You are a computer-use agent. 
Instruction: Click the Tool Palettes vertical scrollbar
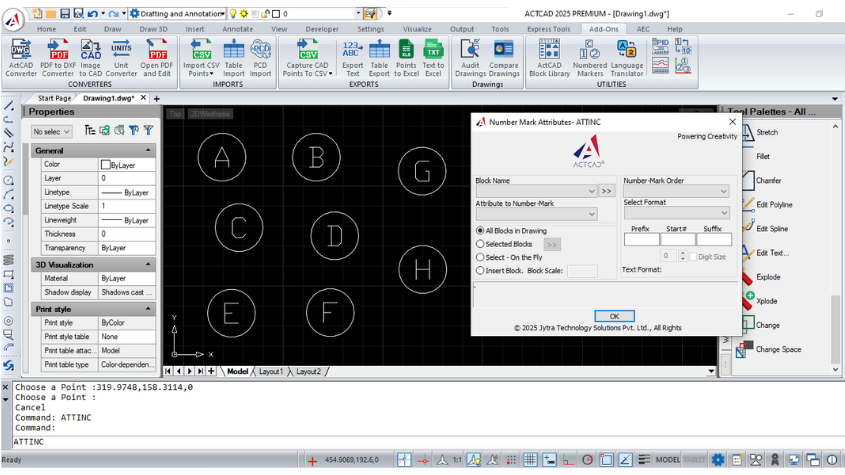835,247
